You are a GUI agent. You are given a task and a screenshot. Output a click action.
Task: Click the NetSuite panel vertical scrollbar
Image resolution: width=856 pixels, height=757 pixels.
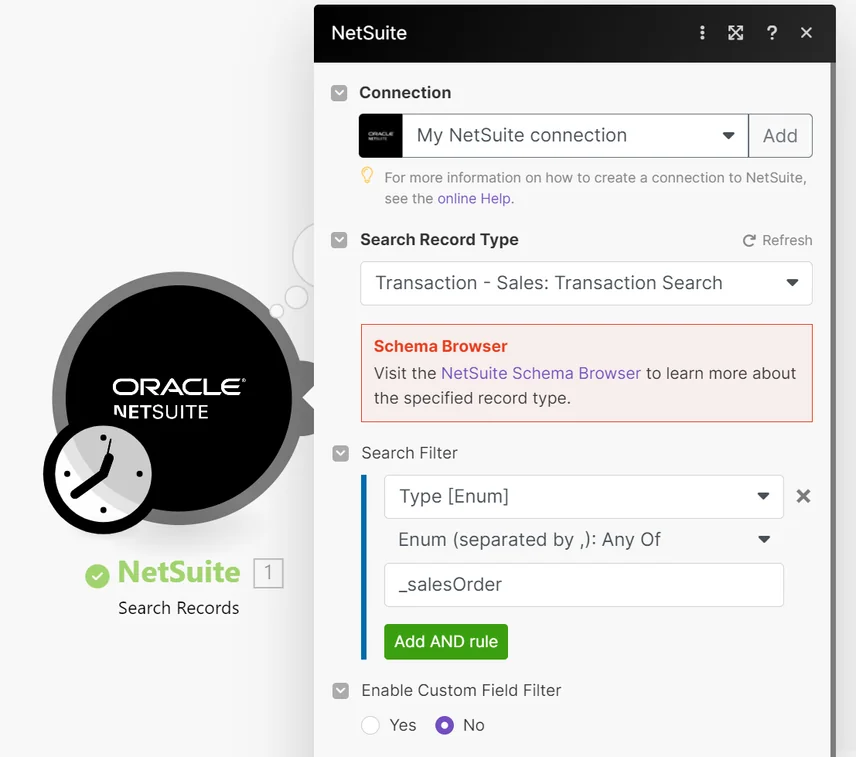coord(833,409)
